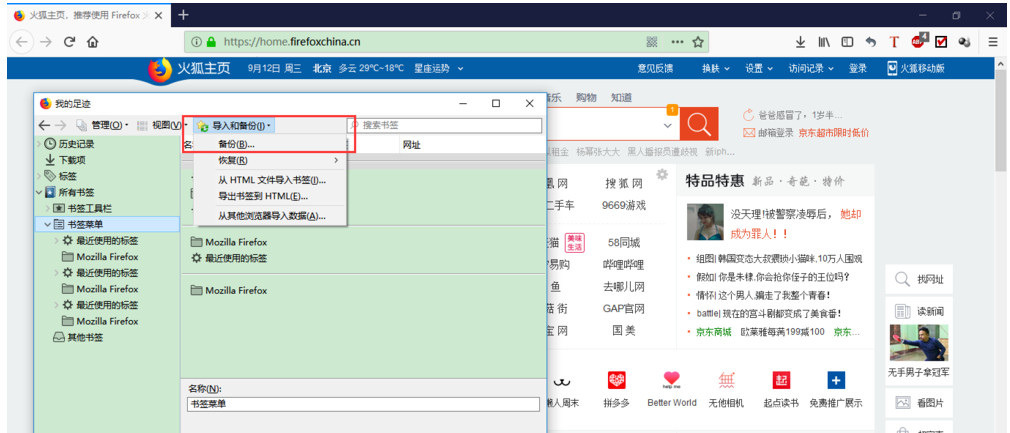Open the 购物 tab on the homepage
This screenshot has height=433, width=1010.
click(586, 97)
